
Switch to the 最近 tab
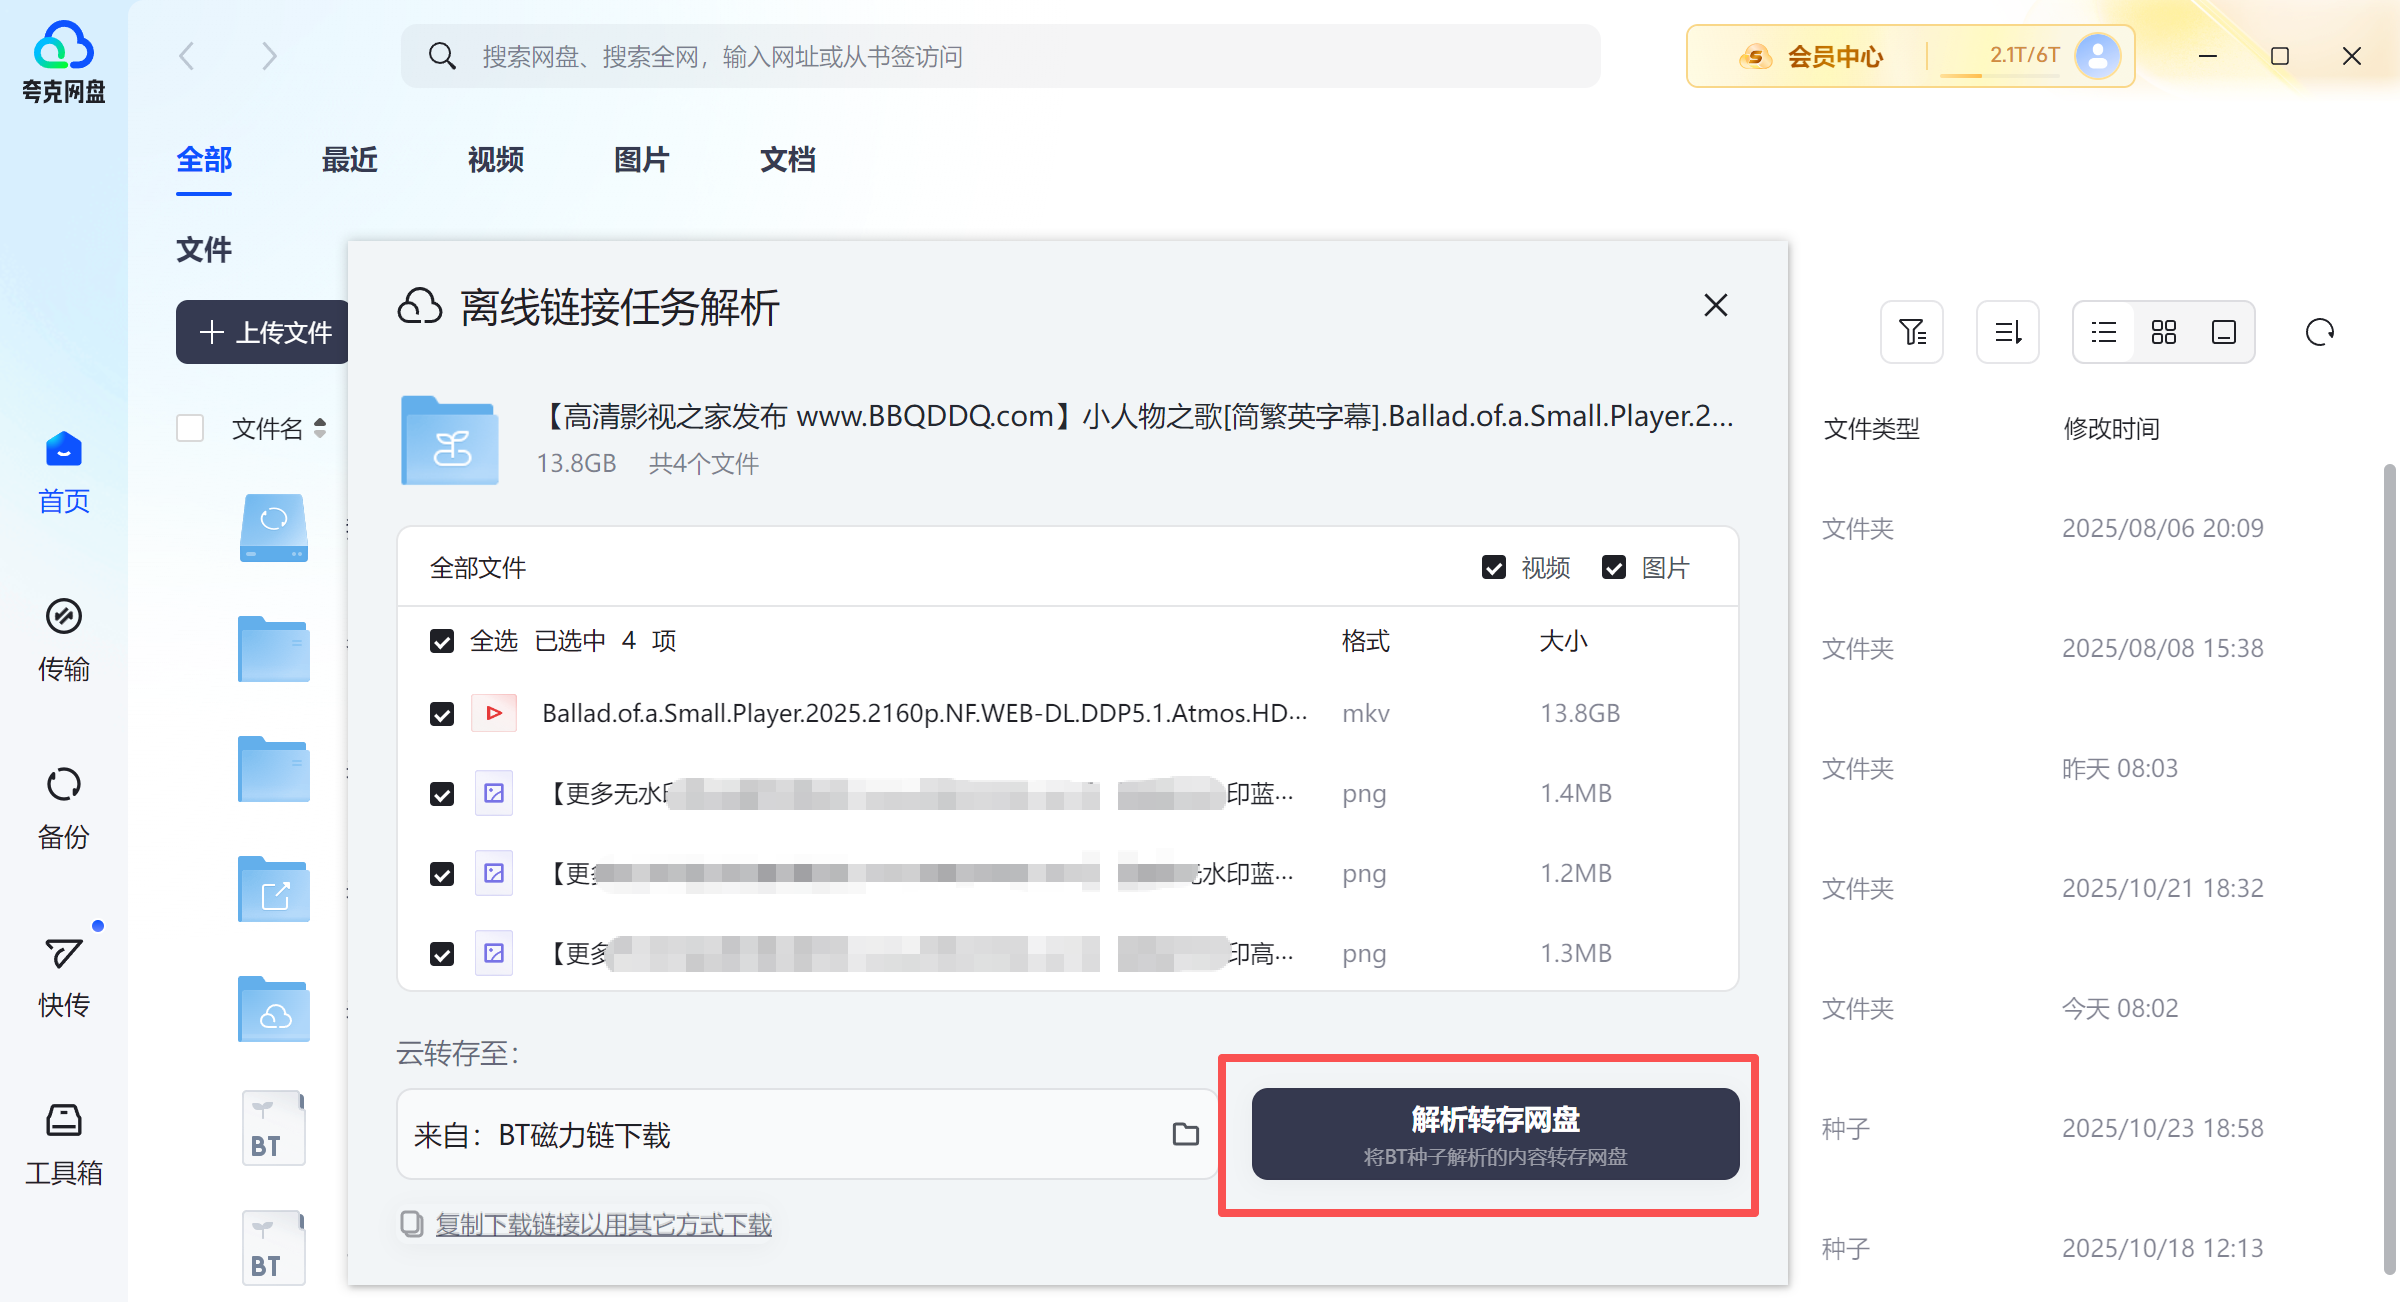tap(350, 160)
